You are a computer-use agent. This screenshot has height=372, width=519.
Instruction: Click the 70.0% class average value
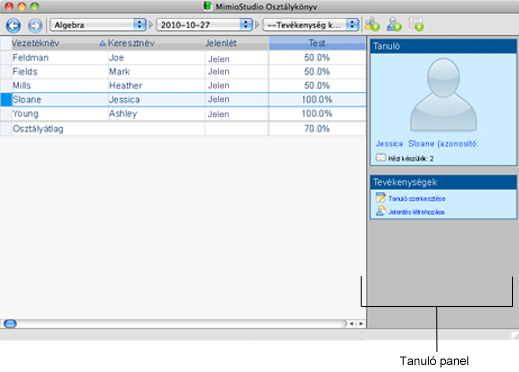click(317, 129)
